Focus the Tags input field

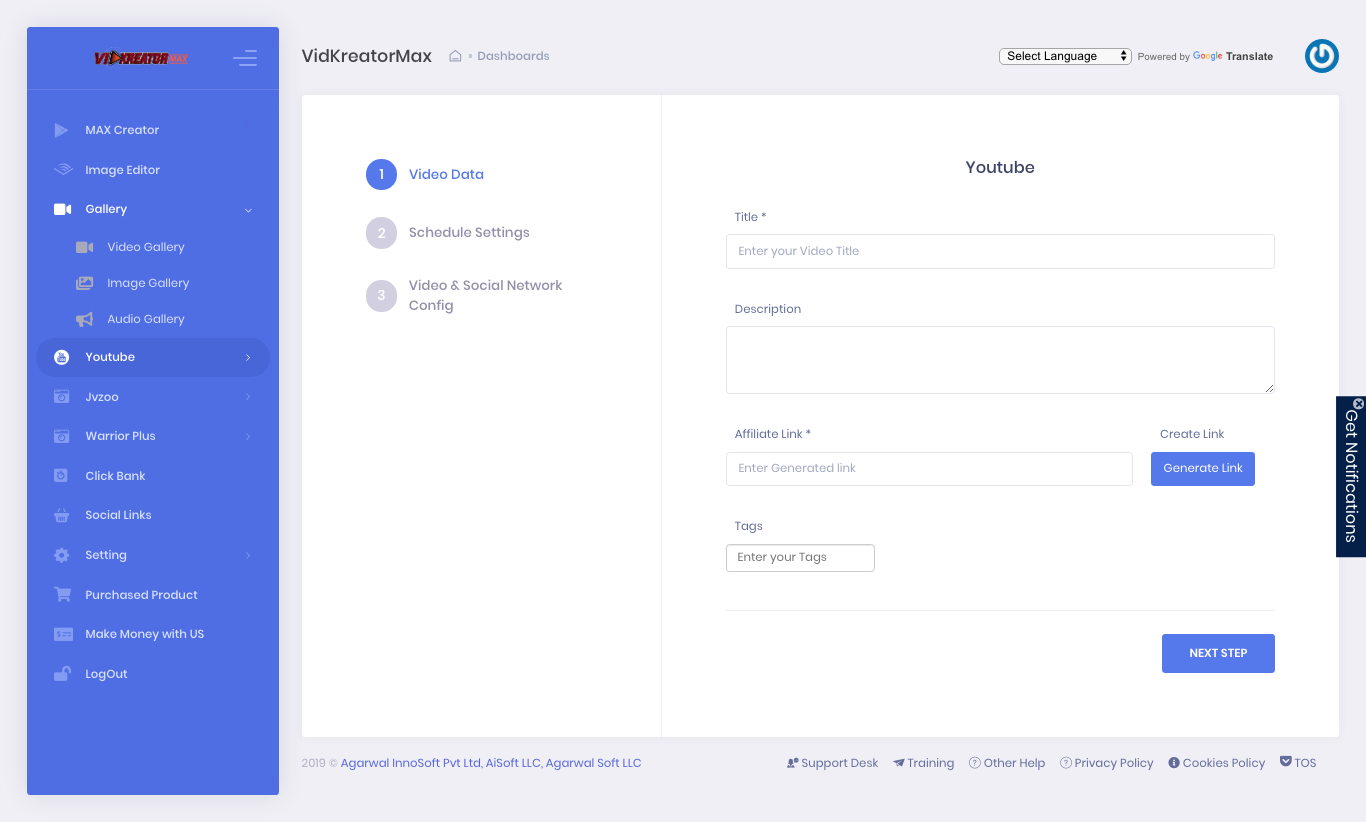coord(800,558)
